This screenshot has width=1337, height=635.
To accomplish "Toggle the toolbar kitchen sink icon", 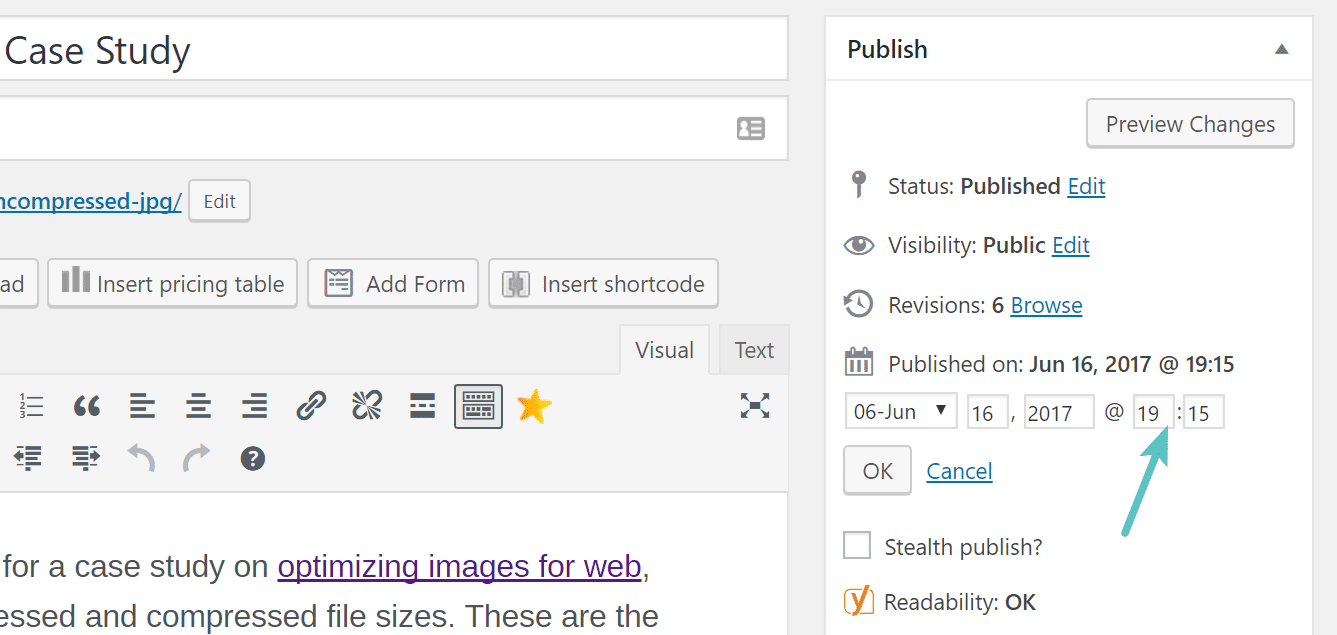I will [x=478, y=405].
